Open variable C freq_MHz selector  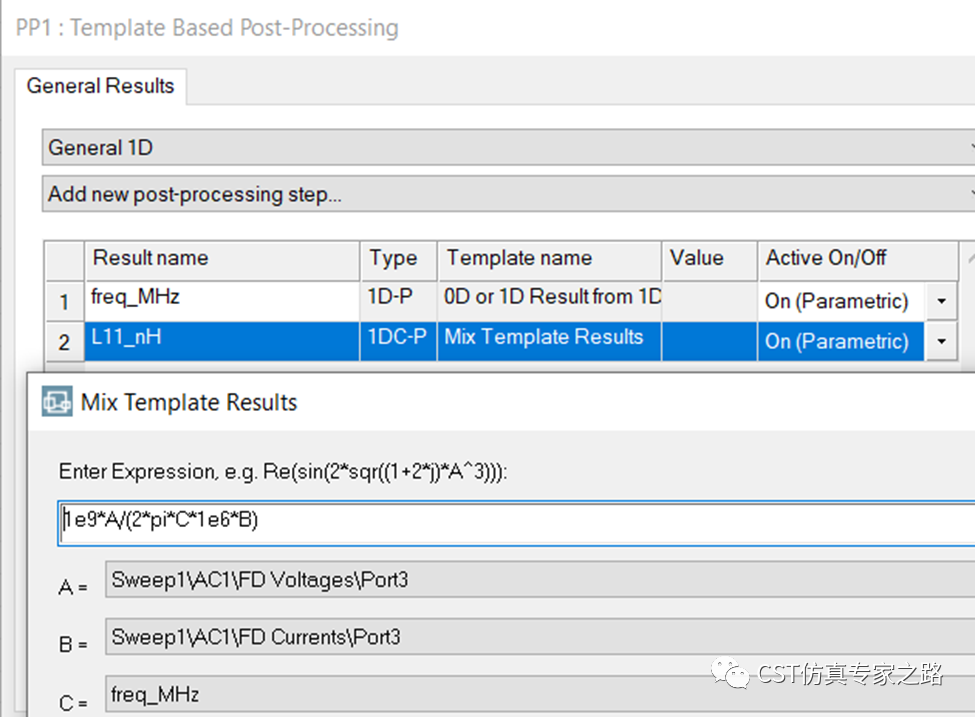[x=540, y=695]
